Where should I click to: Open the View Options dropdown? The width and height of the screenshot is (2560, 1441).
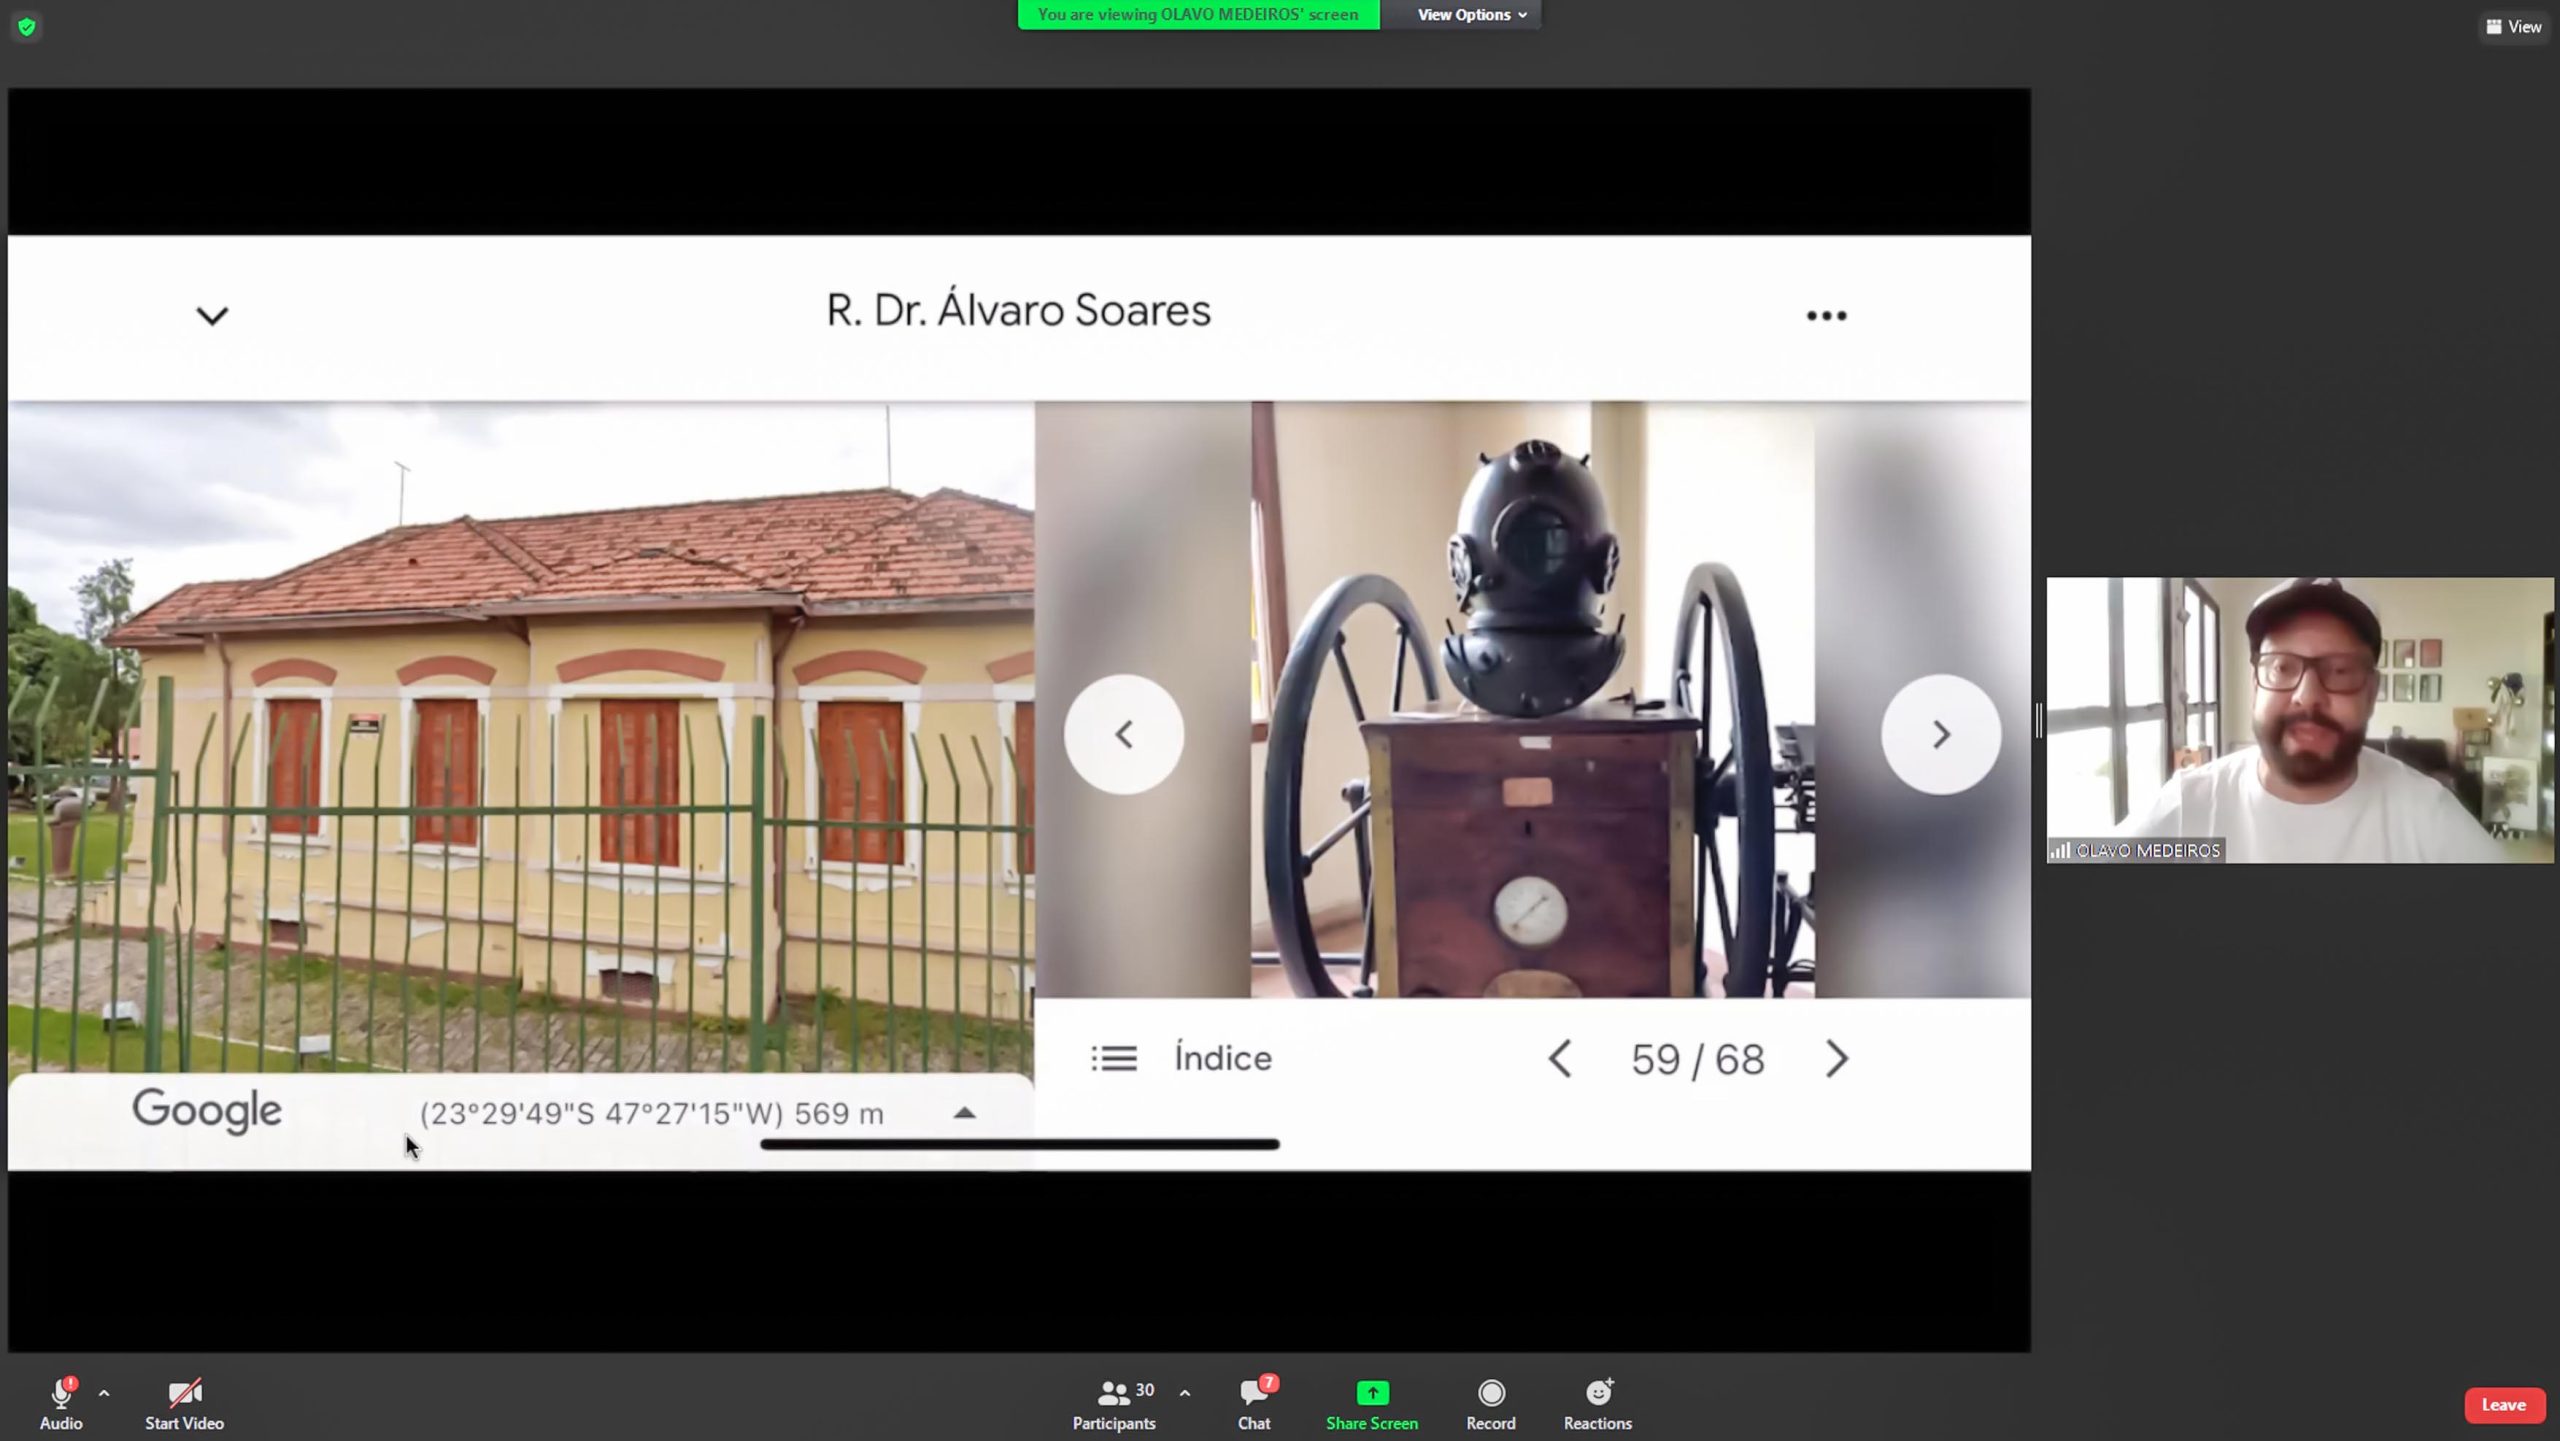pos(1471,15)
